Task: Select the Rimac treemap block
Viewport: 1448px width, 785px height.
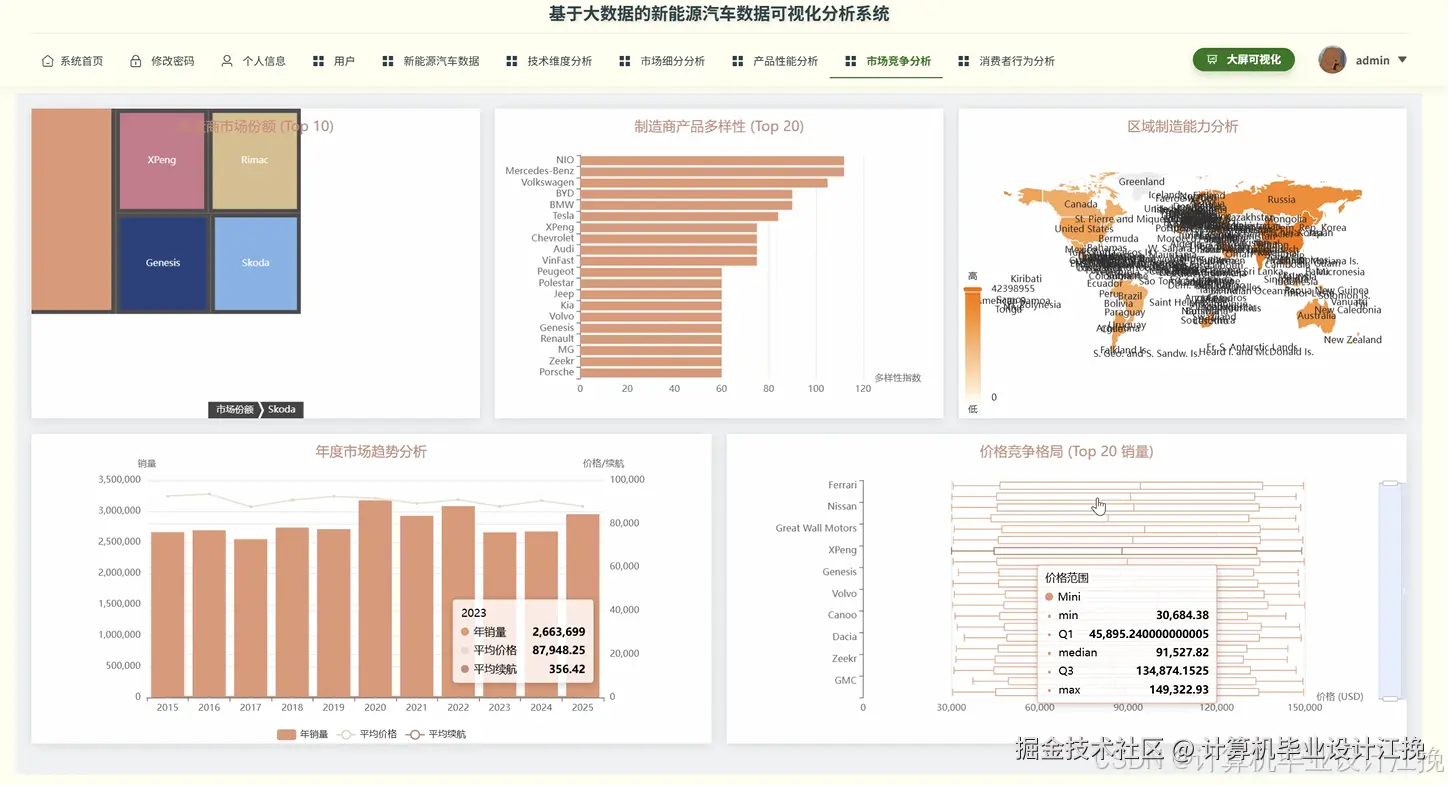Action: pyautogui.click(x=255, y=160)
